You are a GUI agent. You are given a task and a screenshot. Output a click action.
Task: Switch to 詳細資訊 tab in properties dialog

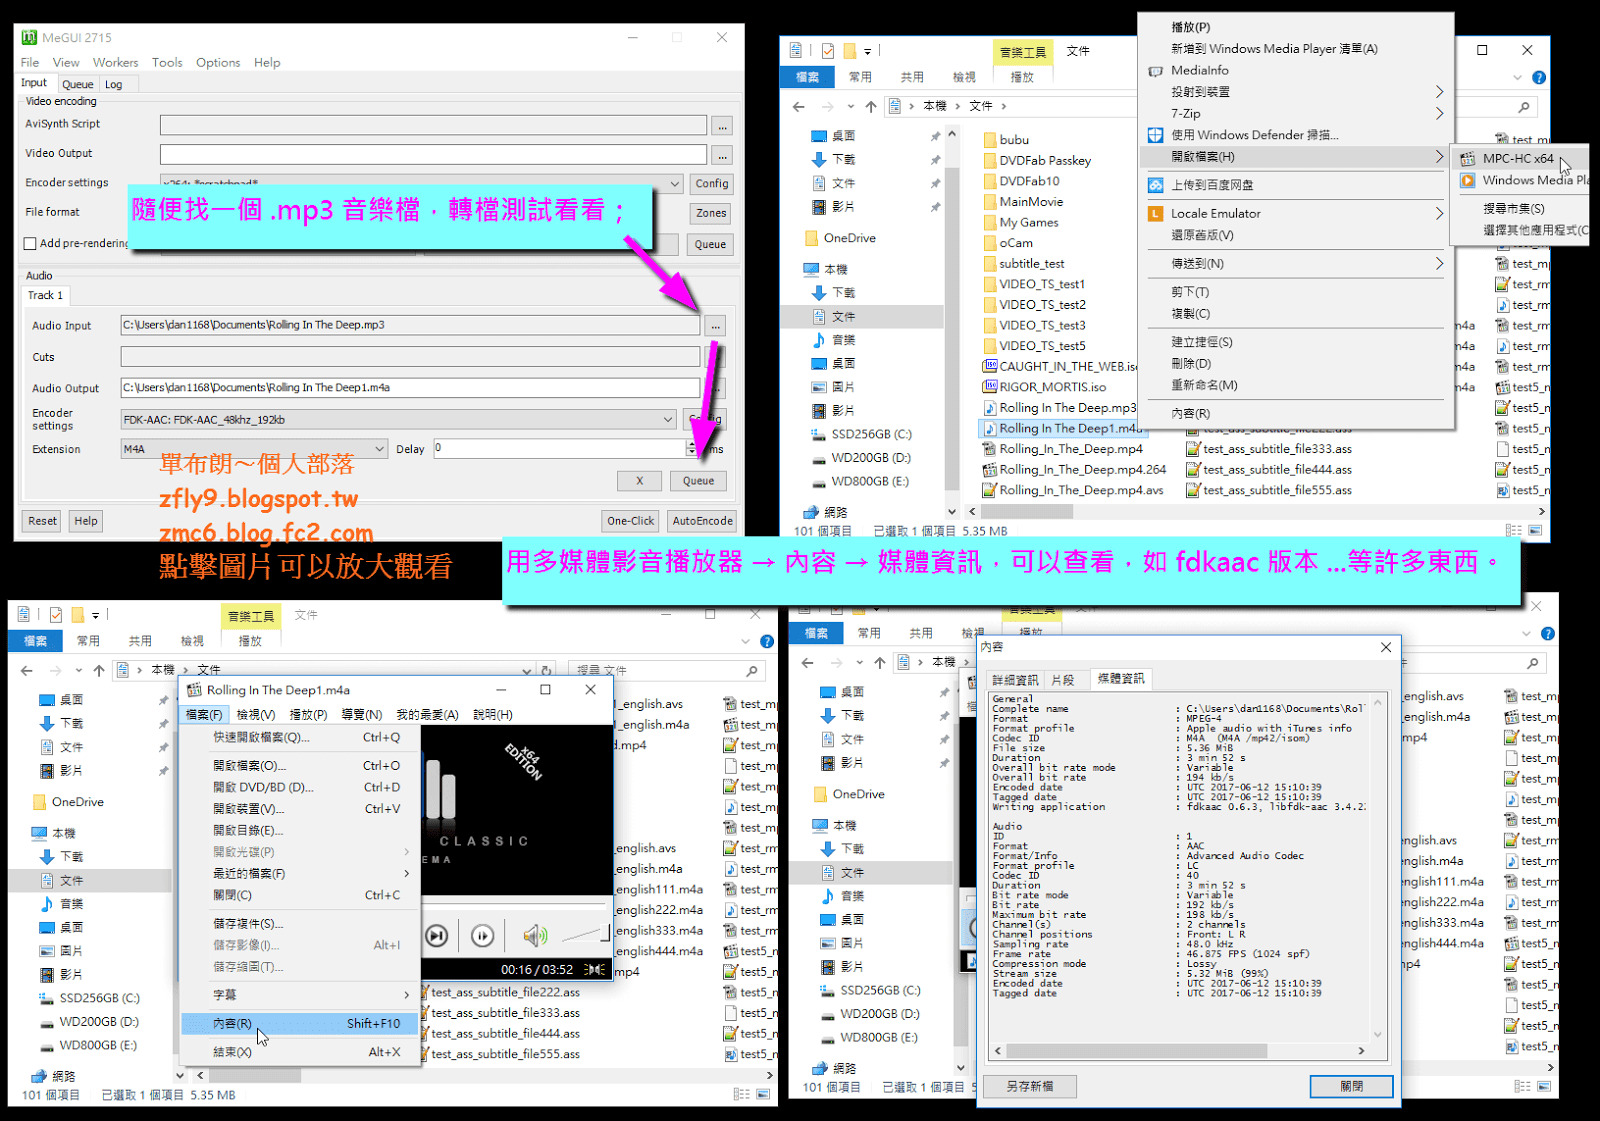[x=1015, y=680]
